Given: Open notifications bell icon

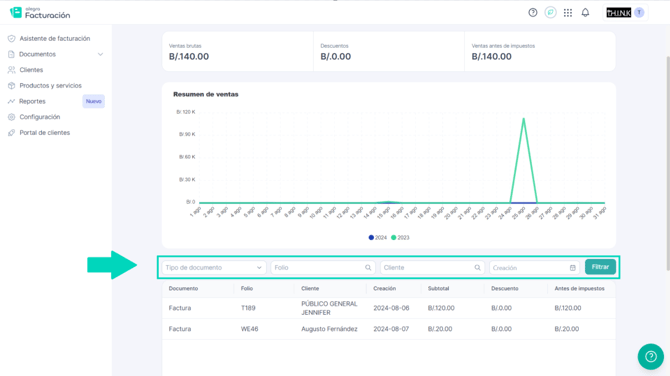Looking at the screenshot, I should point(585,13).
